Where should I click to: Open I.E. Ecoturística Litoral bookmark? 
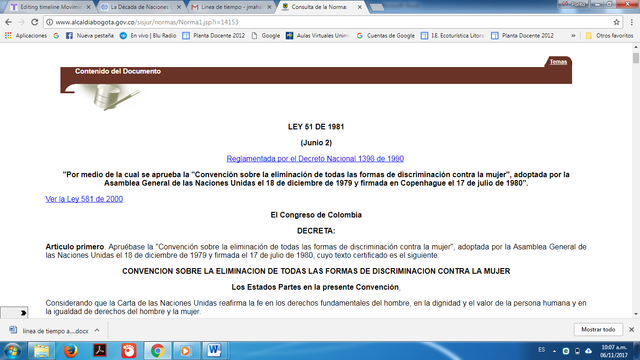[452, 36]
